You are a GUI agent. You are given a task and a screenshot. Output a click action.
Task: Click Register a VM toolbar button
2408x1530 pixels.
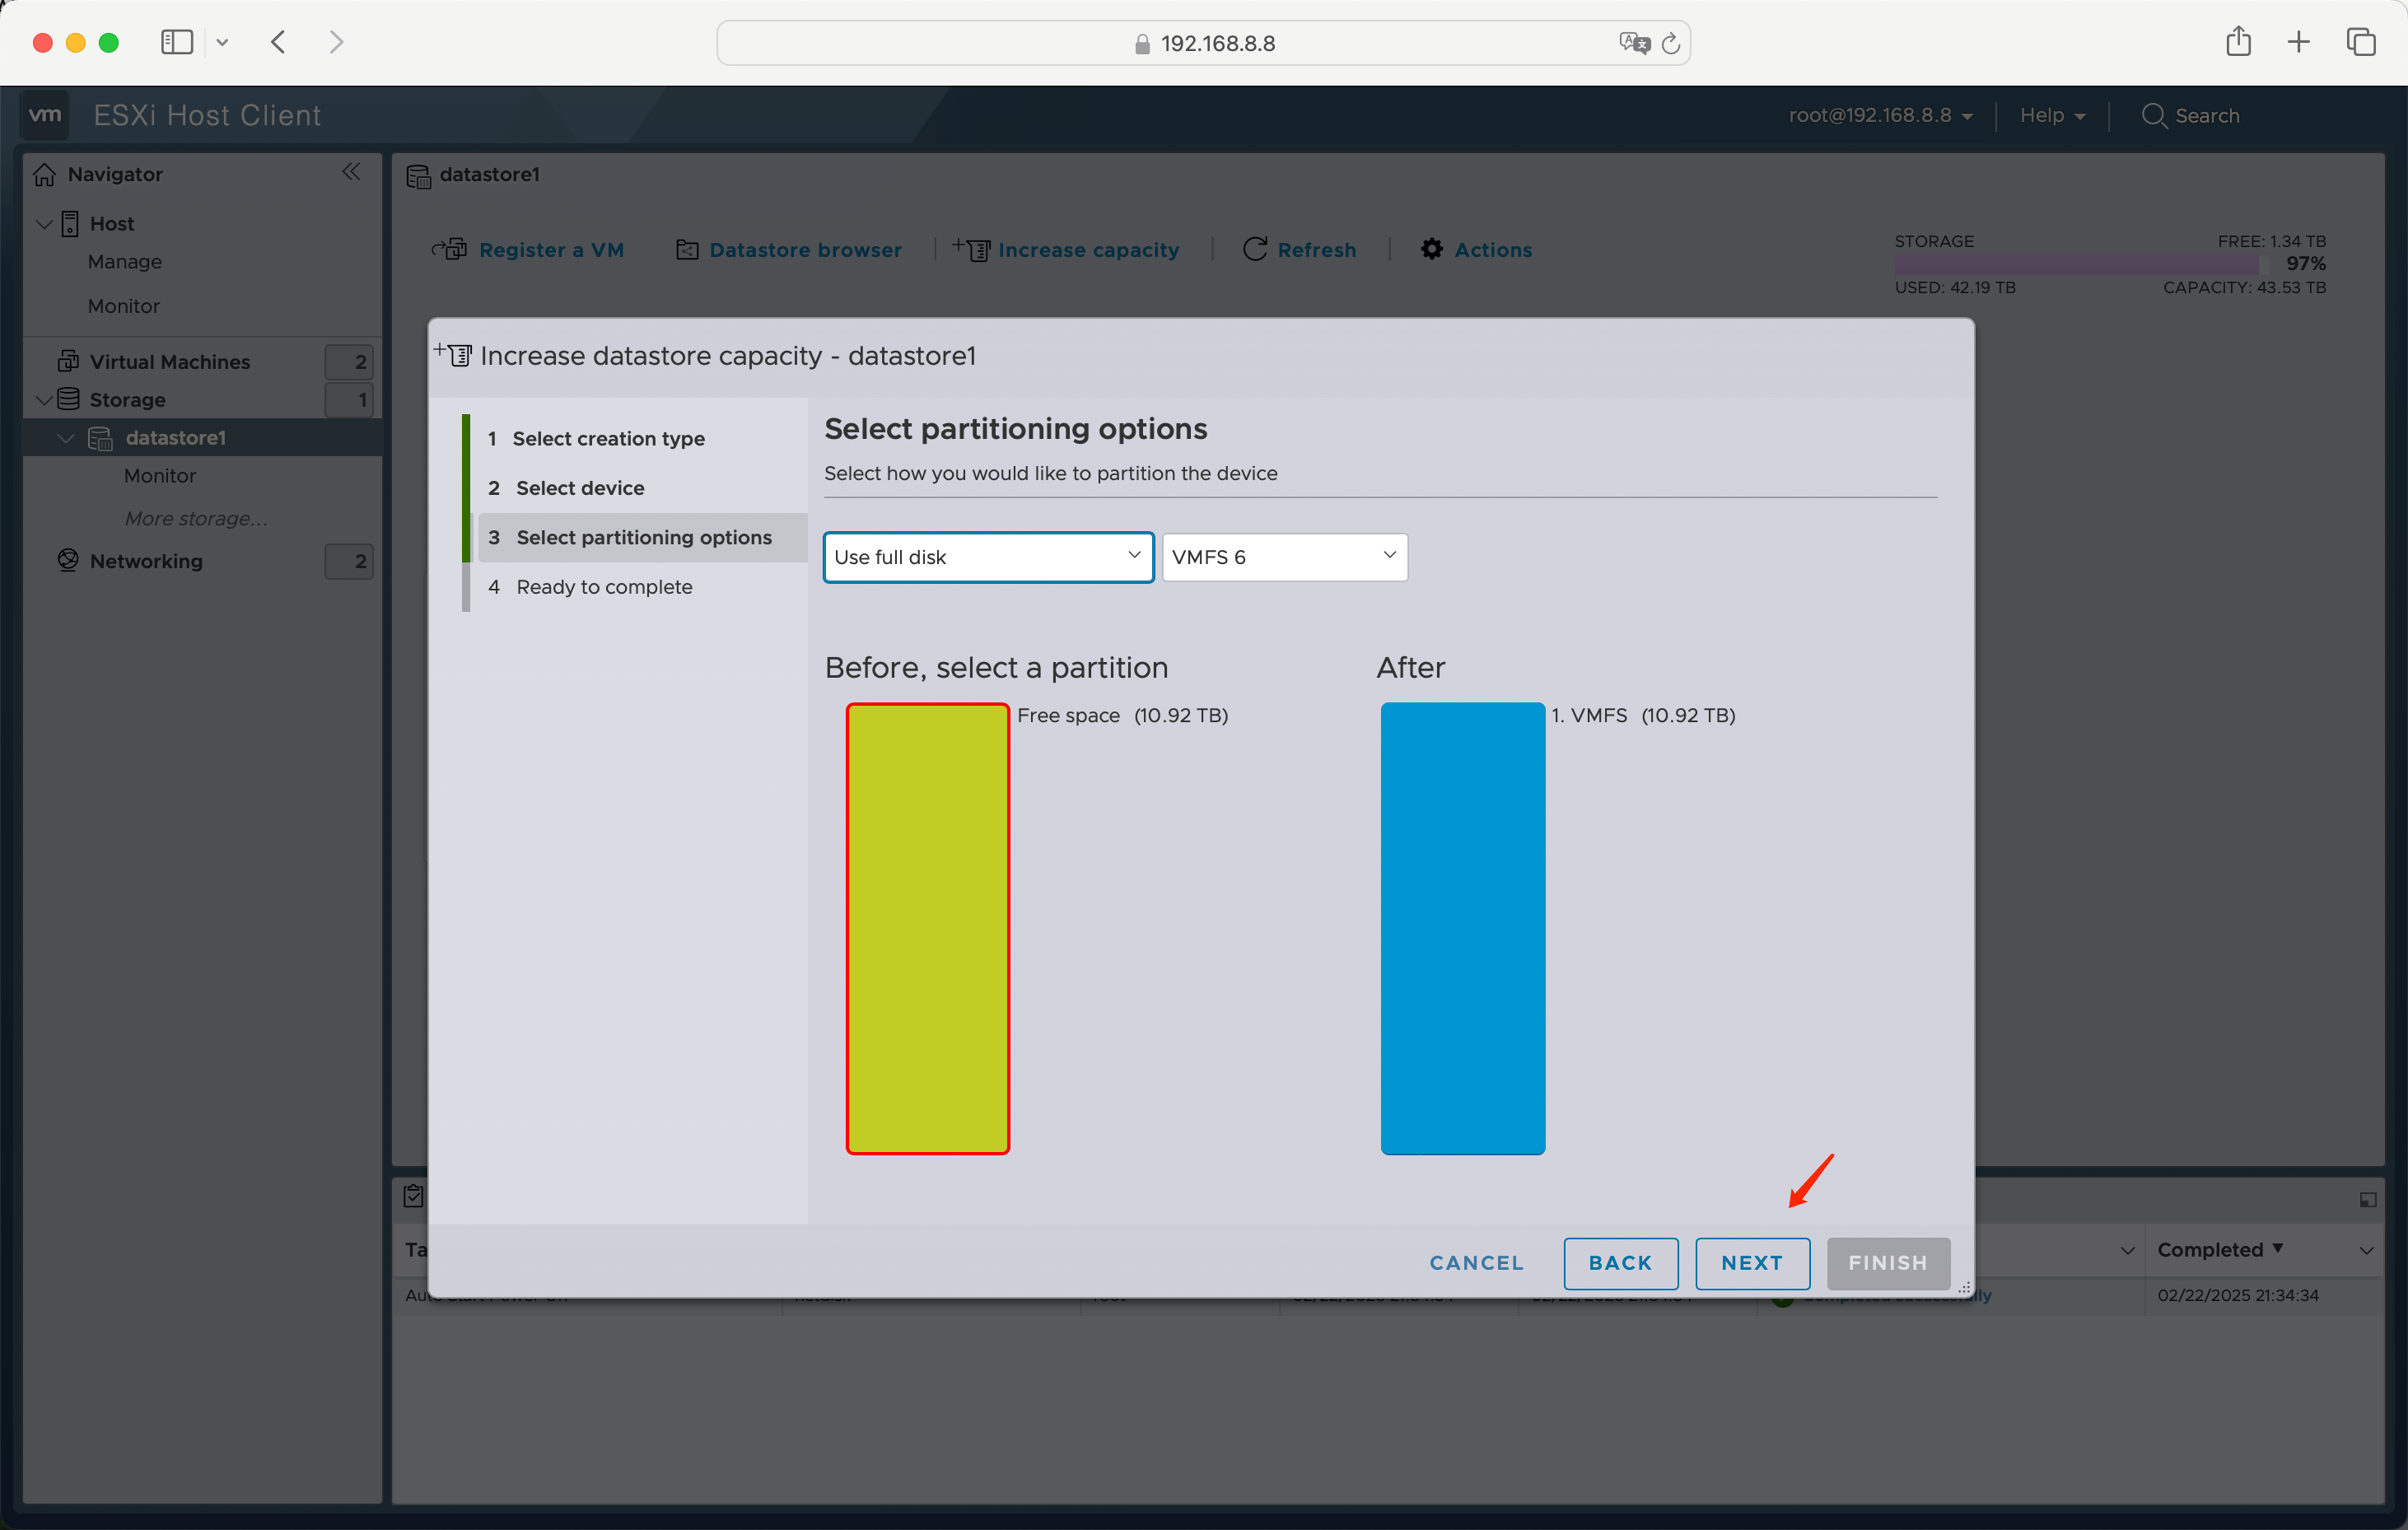point(528,250)
